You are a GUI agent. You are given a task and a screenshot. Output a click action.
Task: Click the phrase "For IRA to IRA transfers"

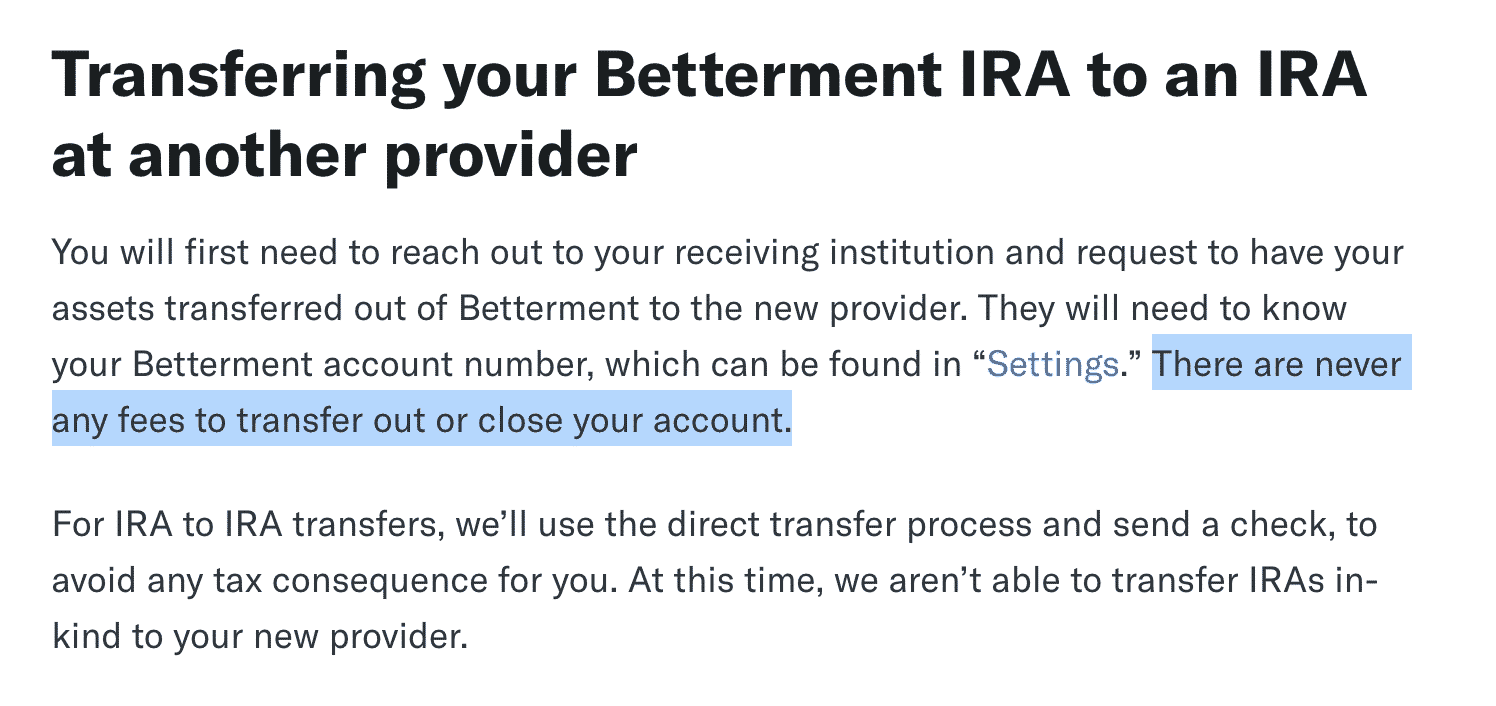tap(243, 524)
